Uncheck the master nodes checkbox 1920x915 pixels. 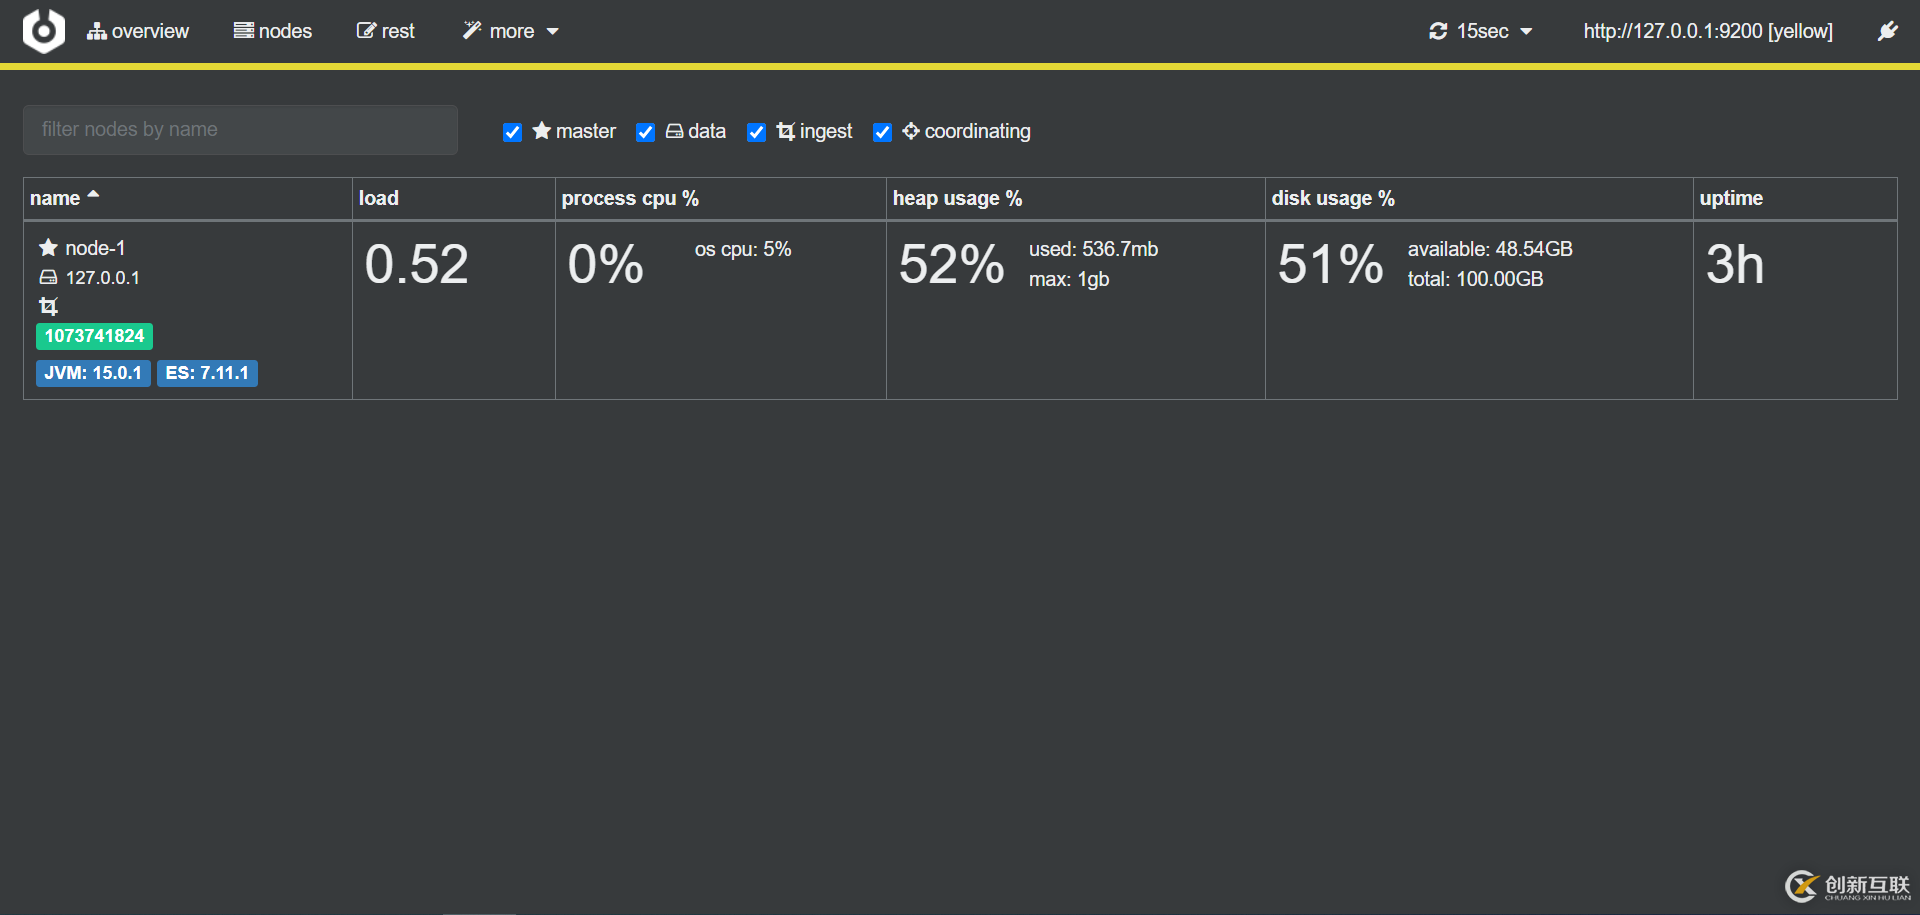512,132
